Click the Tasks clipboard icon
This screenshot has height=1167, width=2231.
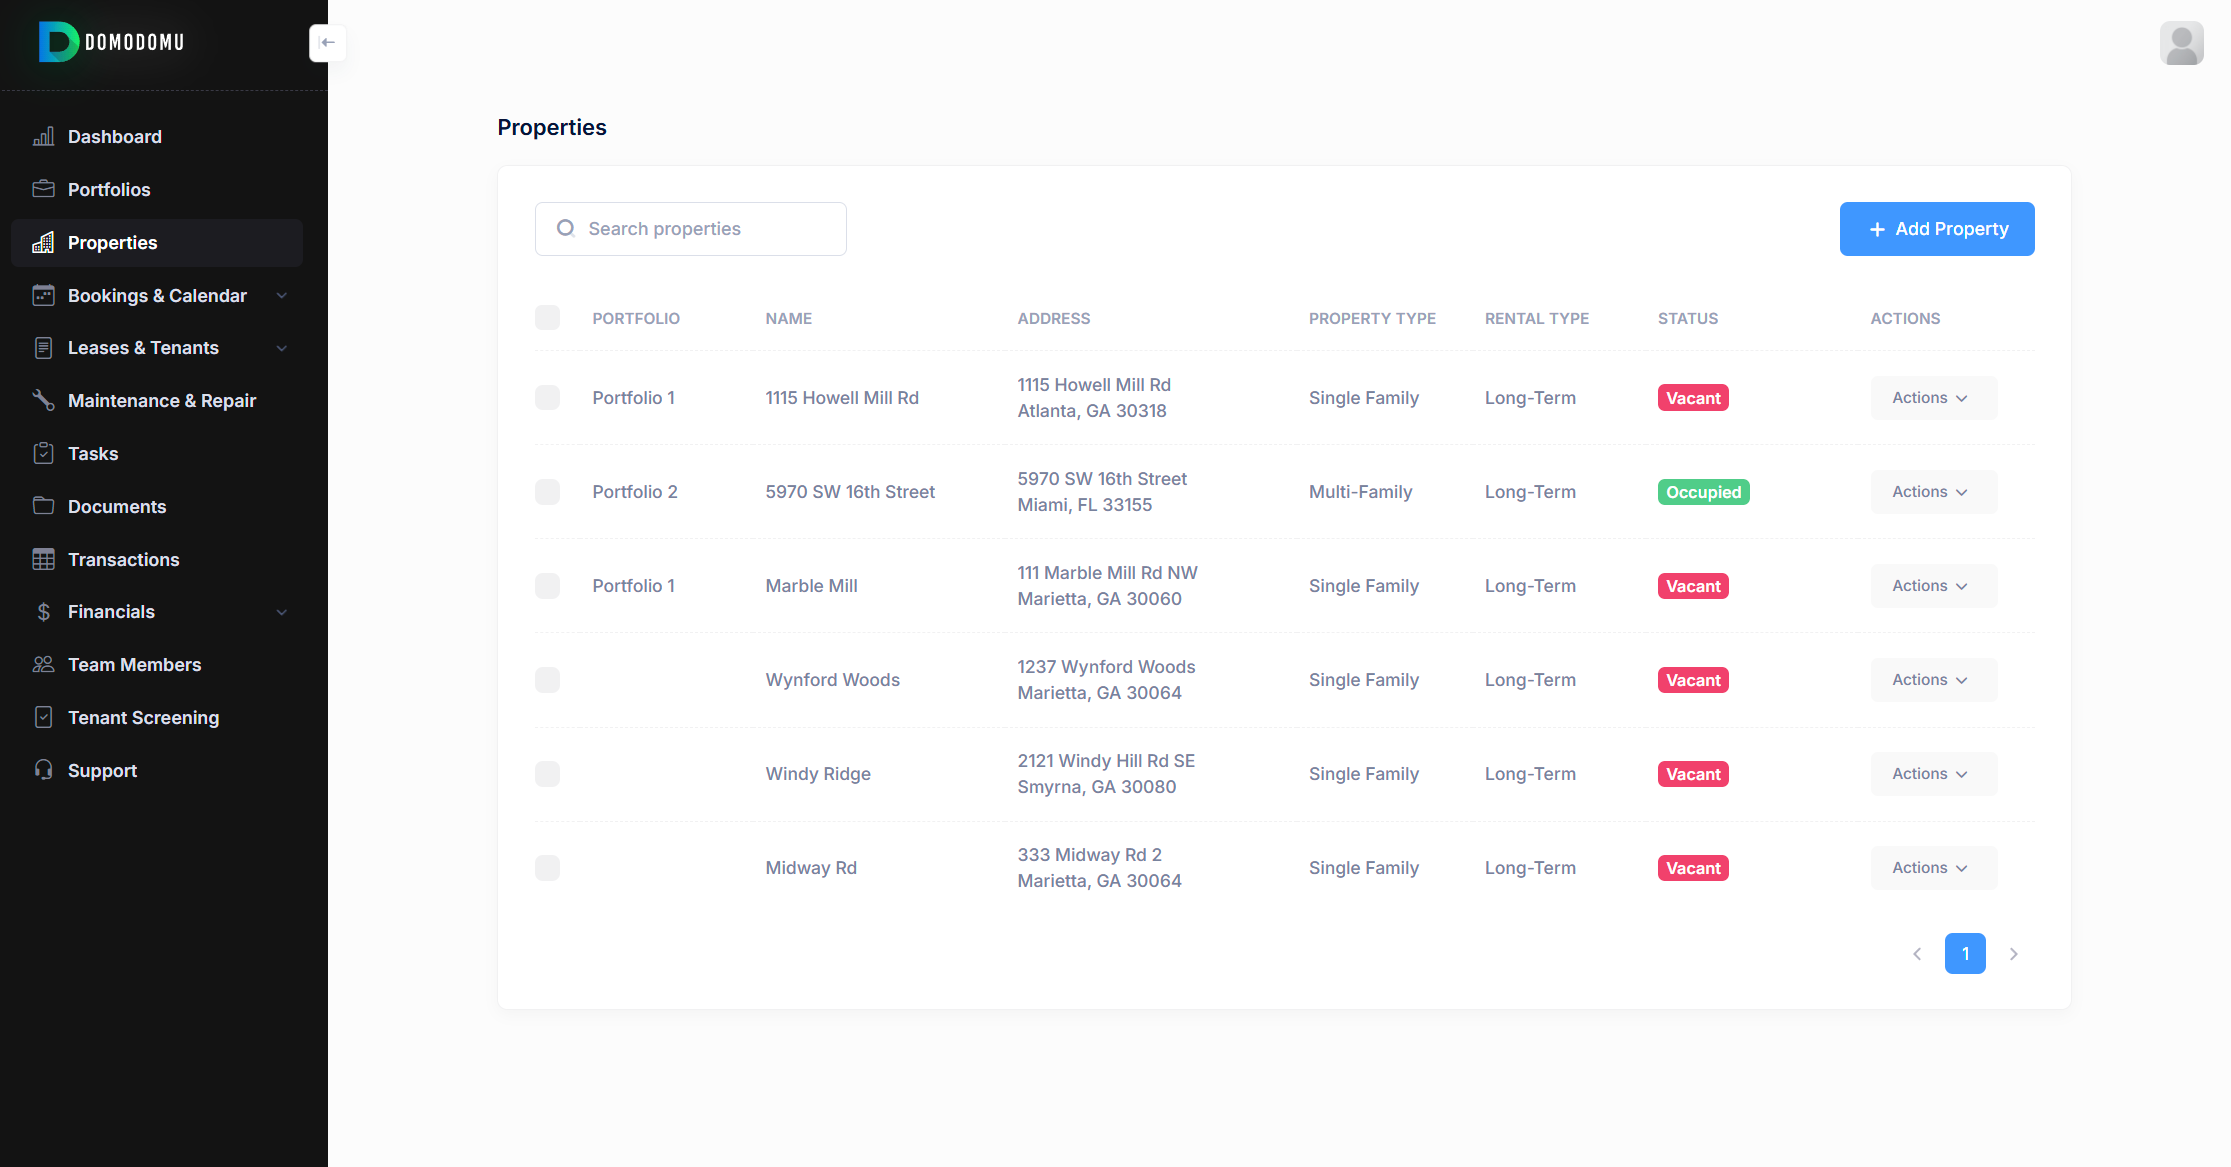click(43, 453)
